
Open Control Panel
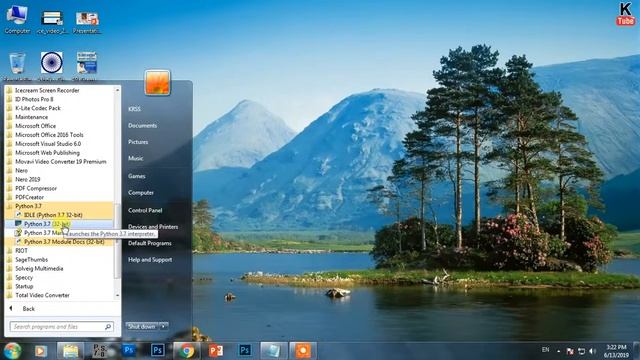145,211
